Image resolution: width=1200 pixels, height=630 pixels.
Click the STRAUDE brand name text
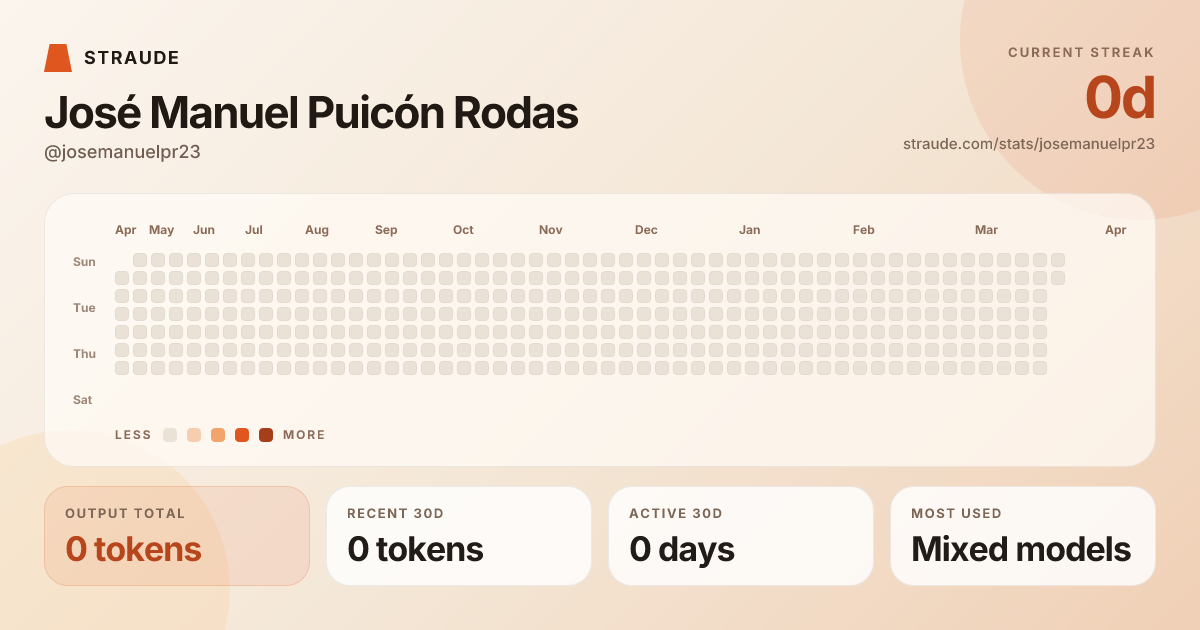pos(132,58)
